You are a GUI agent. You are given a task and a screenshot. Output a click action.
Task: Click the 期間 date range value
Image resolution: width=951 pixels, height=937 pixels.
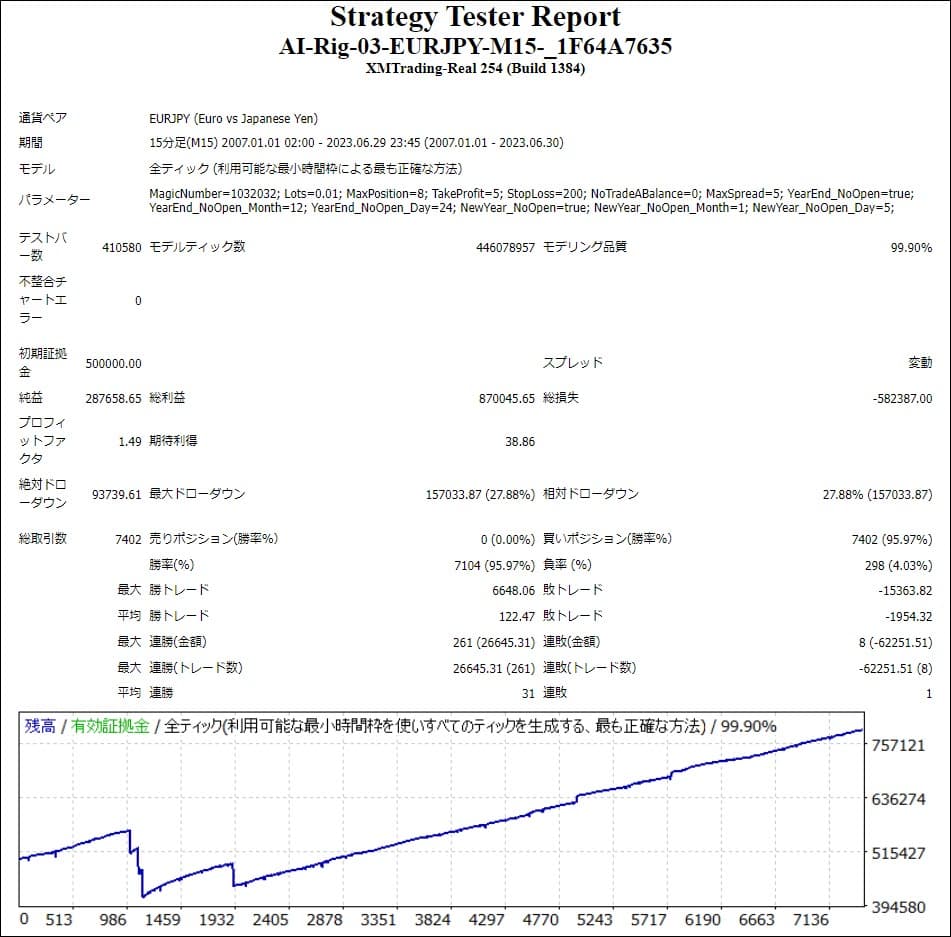click(x=356, y=143)
